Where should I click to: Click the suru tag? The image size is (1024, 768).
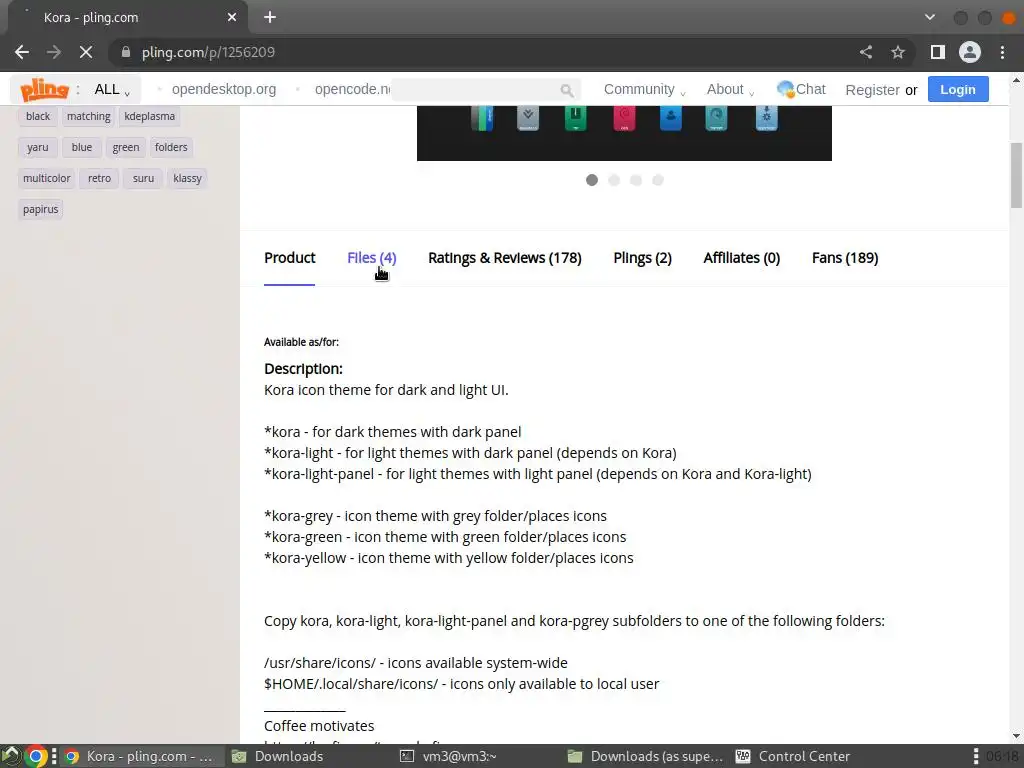(143, 178)
